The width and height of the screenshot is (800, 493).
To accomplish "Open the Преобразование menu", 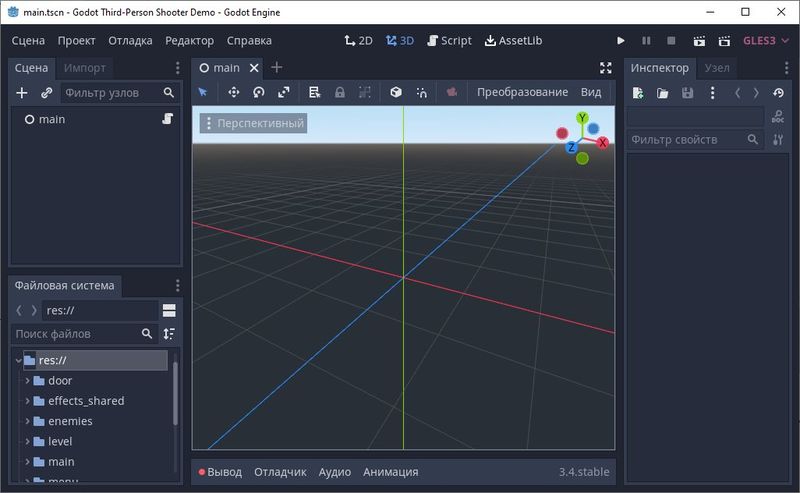I will point(522,92).
